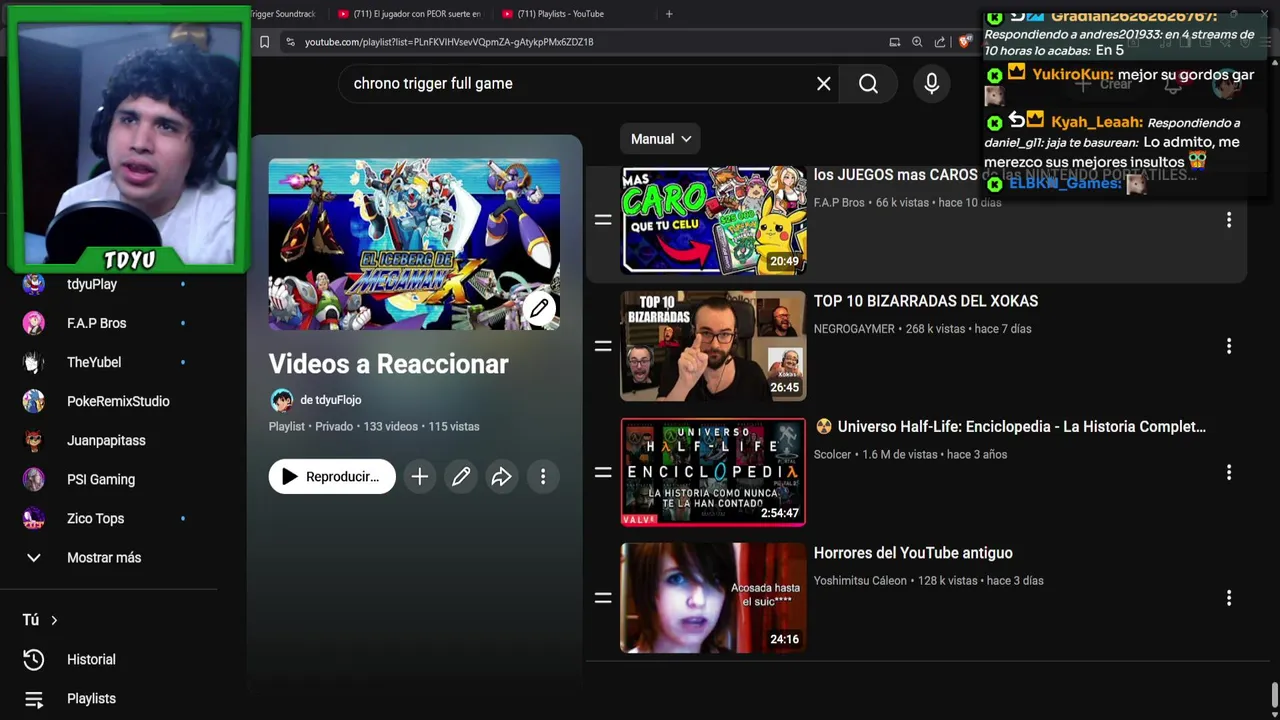Viewport: 1280px width, 720px height.
Task: Click the Brave shields lion icon
Action: point(964,42)
